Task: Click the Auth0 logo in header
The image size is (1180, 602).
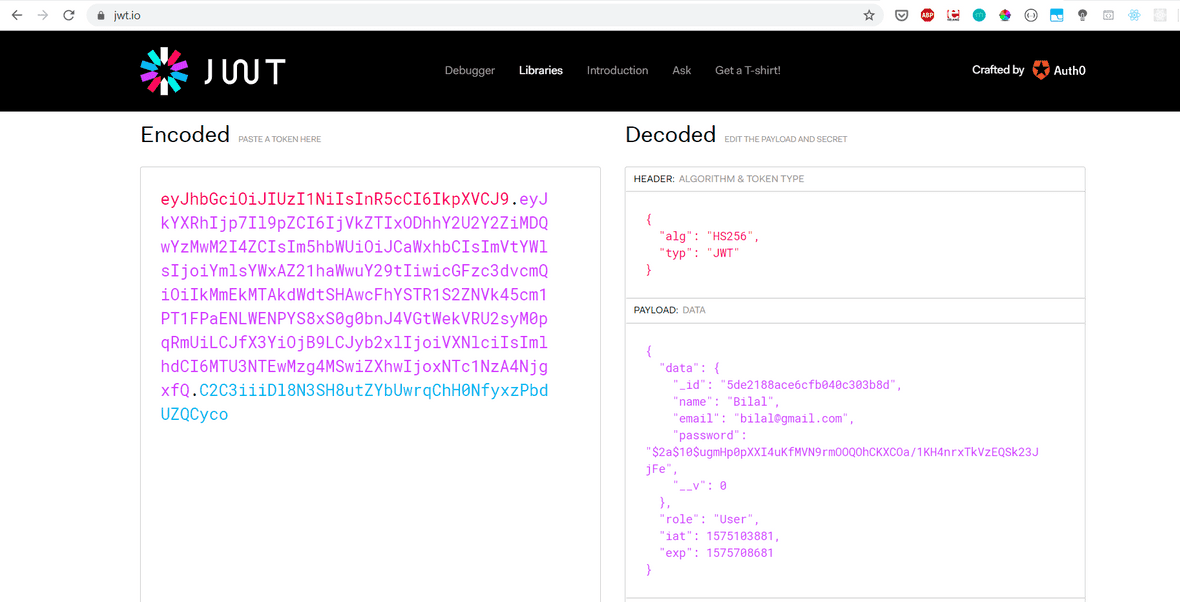Action: click(x=1058, y=70)
